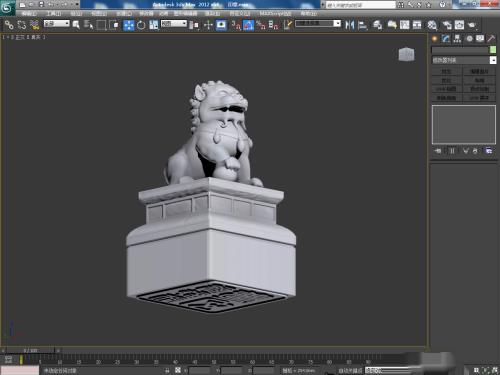Screen dimensions: 500x375
Task: Open the Graphite Modeling Tools ribbon
Action: pos(392,25)
